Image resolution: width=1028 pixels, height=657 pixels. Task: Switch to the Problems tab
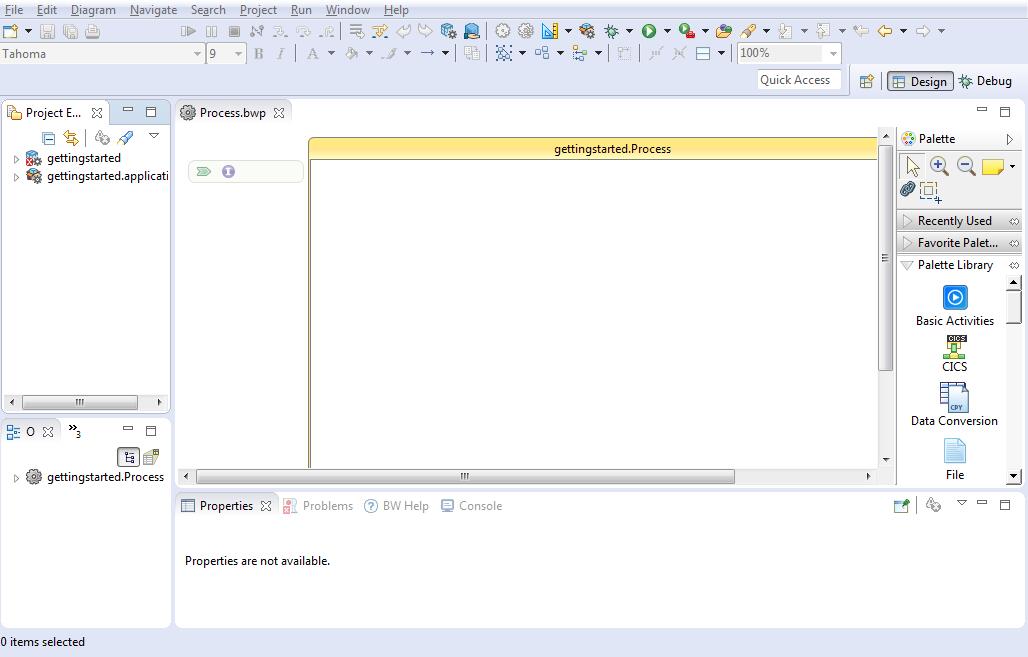328,506
